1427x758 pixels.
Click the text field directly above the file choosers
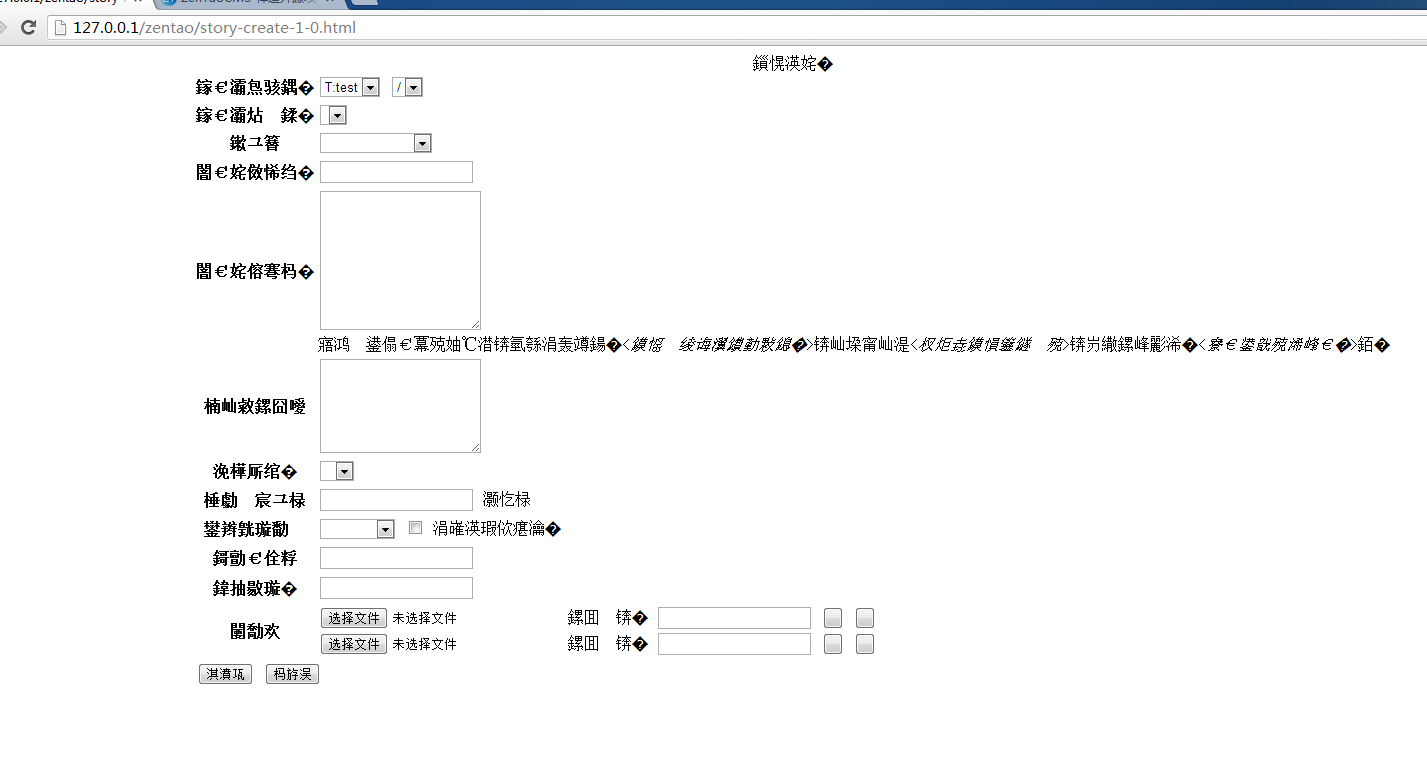[396, 588]
